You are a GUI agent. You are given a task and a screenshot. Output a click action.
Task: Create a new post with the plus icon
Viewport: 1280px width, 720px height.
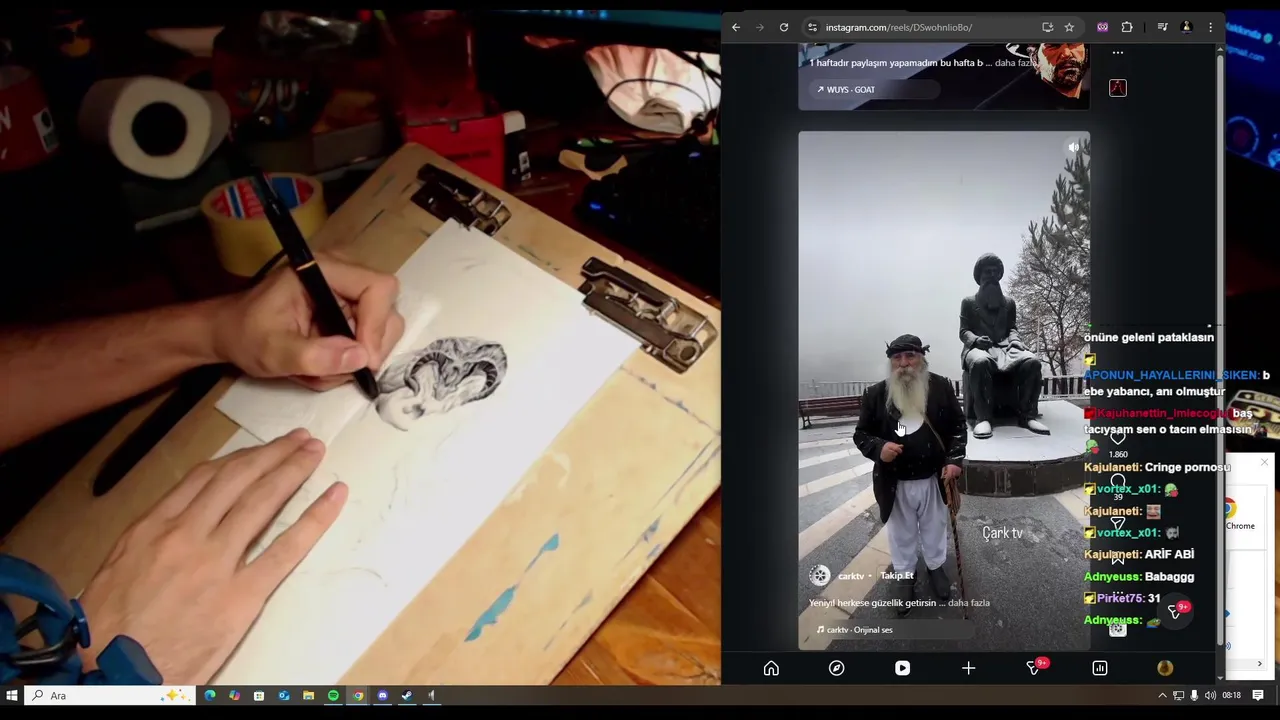[968, 668]
